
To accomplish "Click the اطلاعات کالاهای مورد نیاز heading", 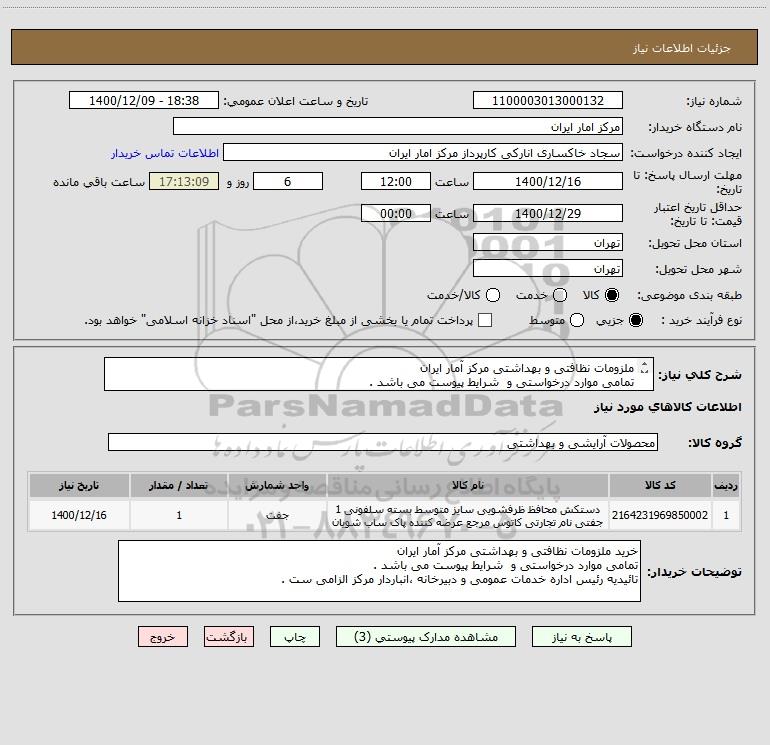I will point(667,407).
